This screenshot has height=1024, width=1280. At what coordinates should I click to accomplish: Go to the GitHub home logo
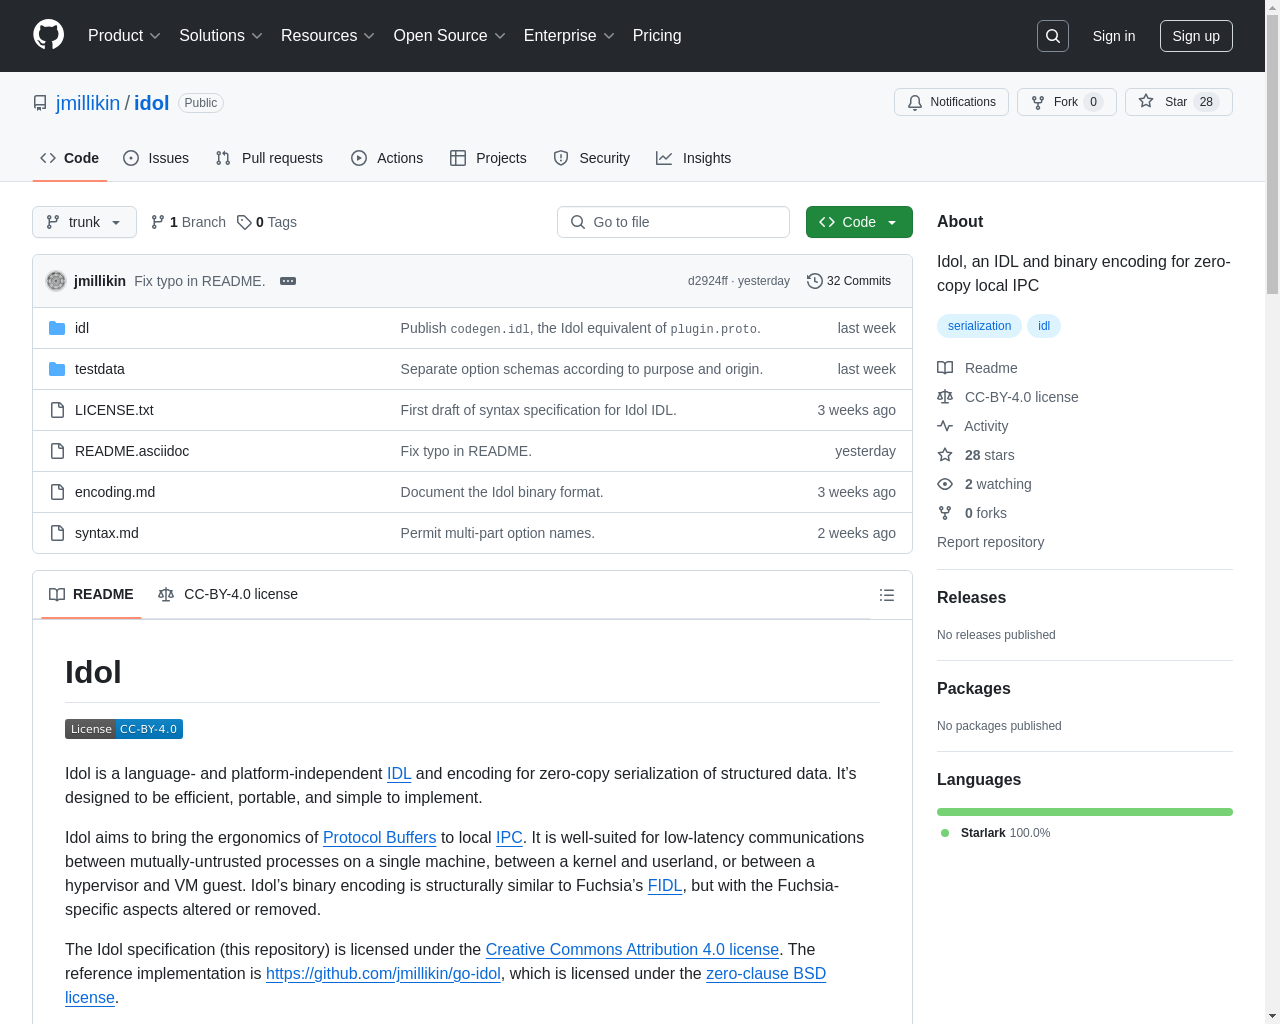(48, 35)
